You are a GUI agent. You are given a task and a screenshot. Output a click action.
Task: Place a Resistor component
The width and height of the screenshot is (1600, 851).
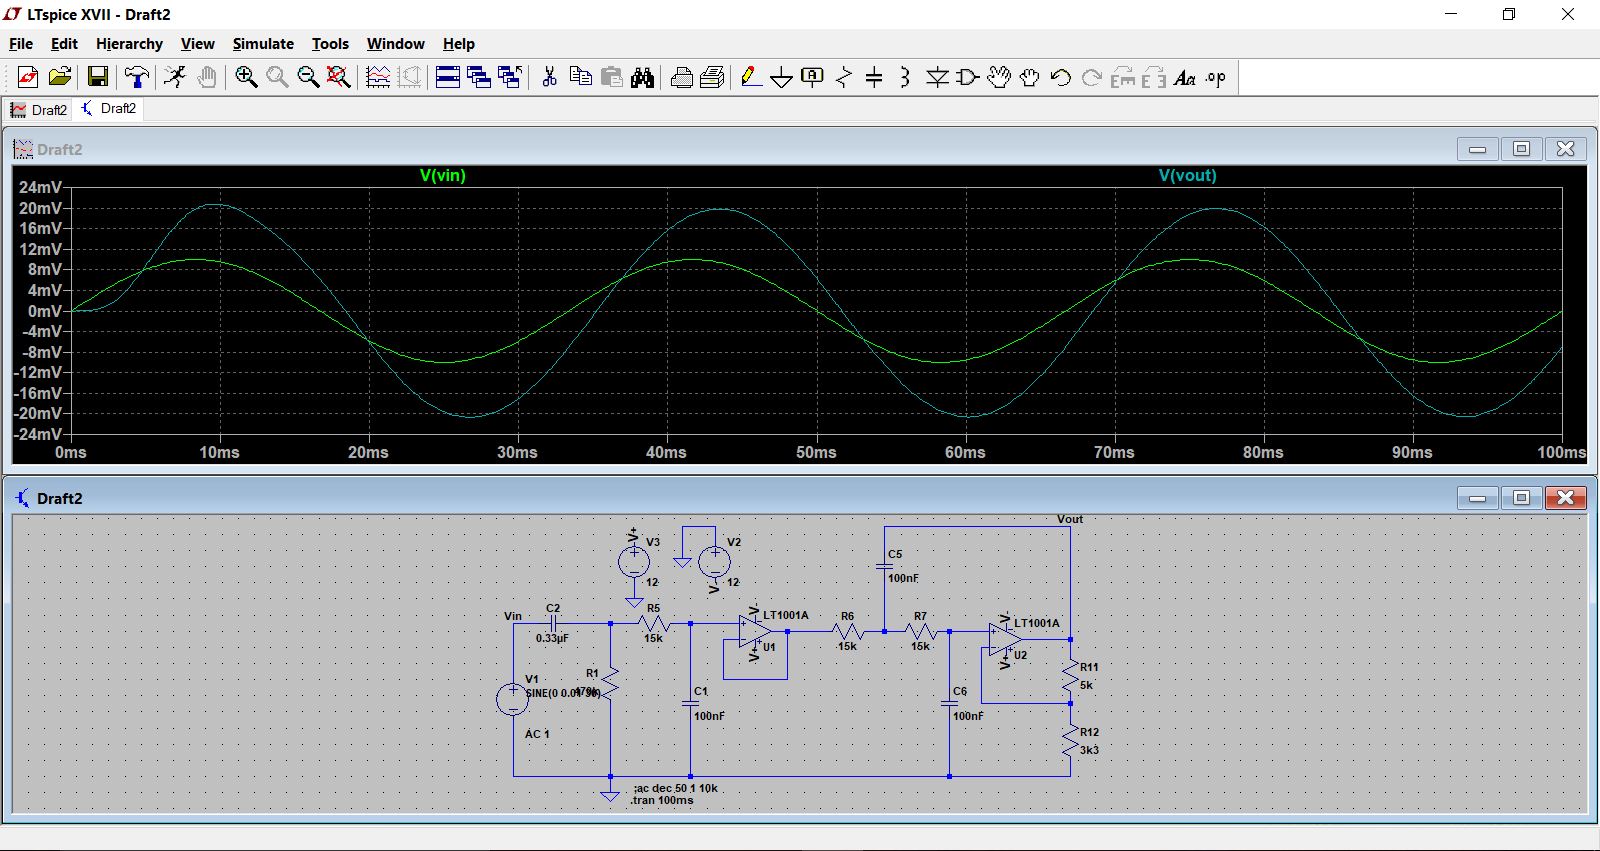(844, 77)
